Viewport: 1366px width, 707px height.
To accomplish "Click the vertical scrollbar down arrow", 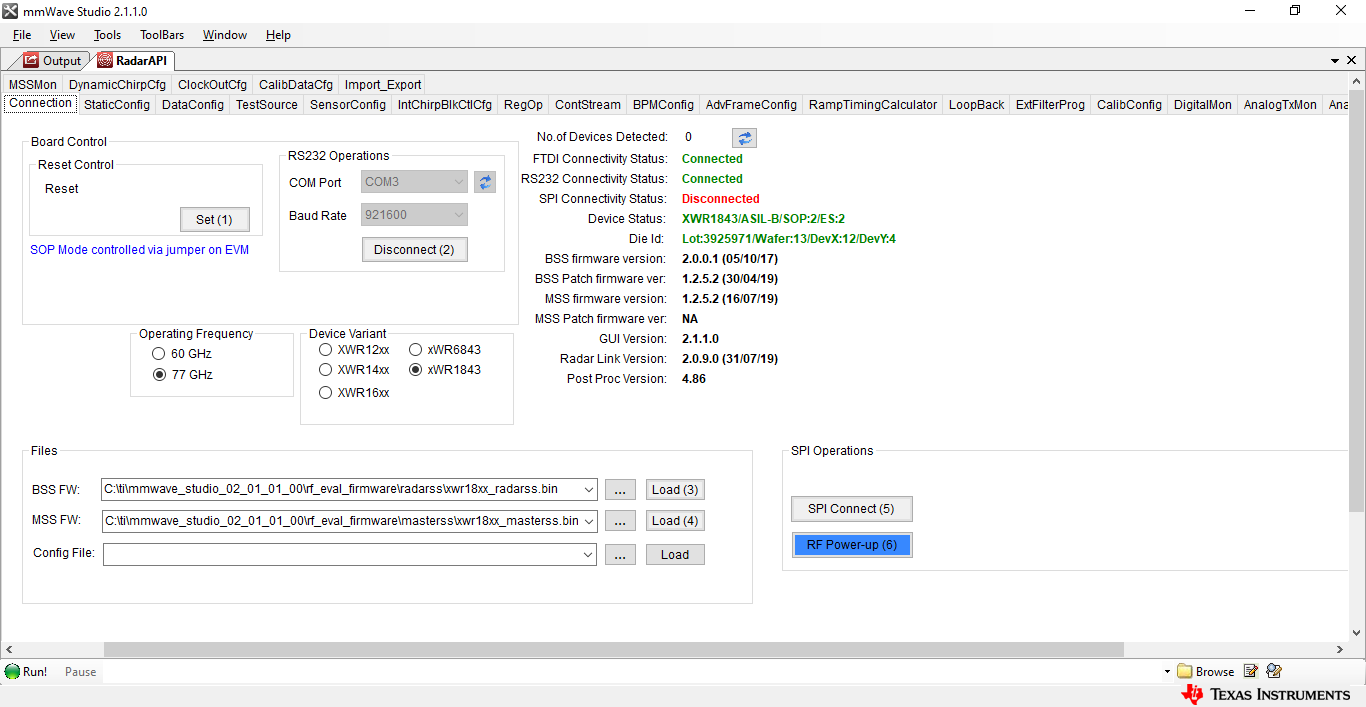I will coord(1357,633).
